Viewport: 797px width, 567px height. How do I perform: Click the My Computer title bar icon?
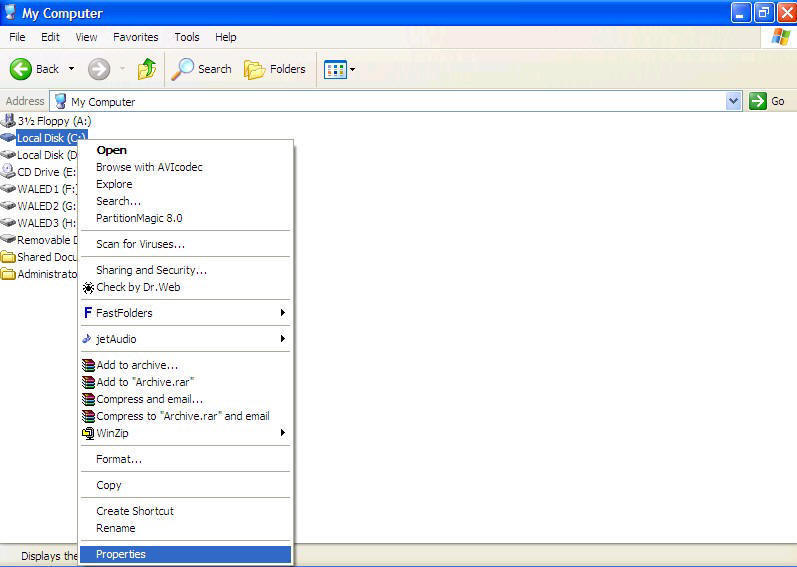[10, 12]
